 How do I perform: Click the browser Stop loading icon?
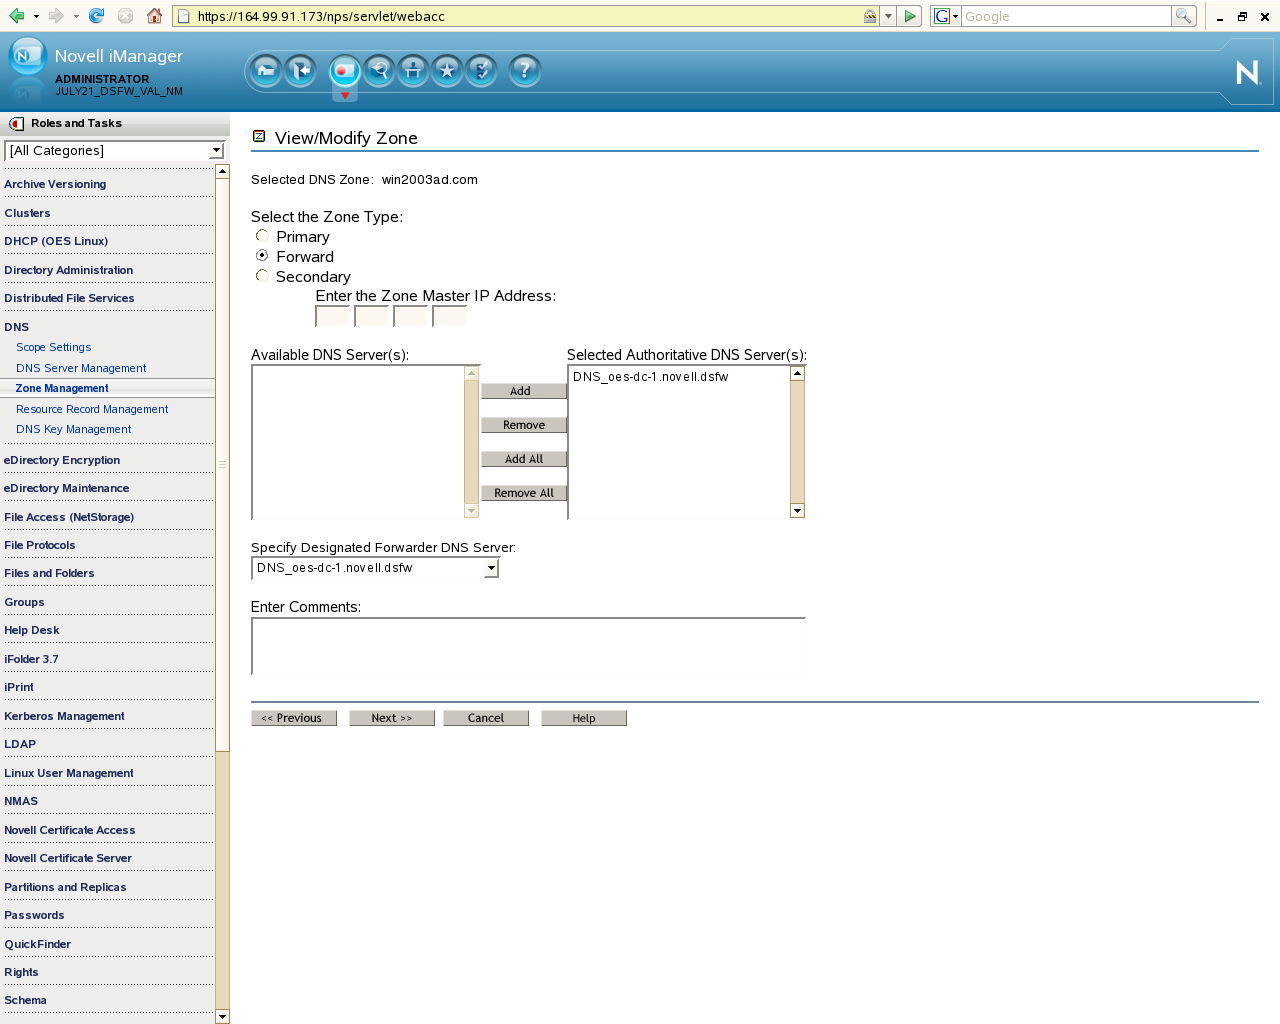point(125,16)
